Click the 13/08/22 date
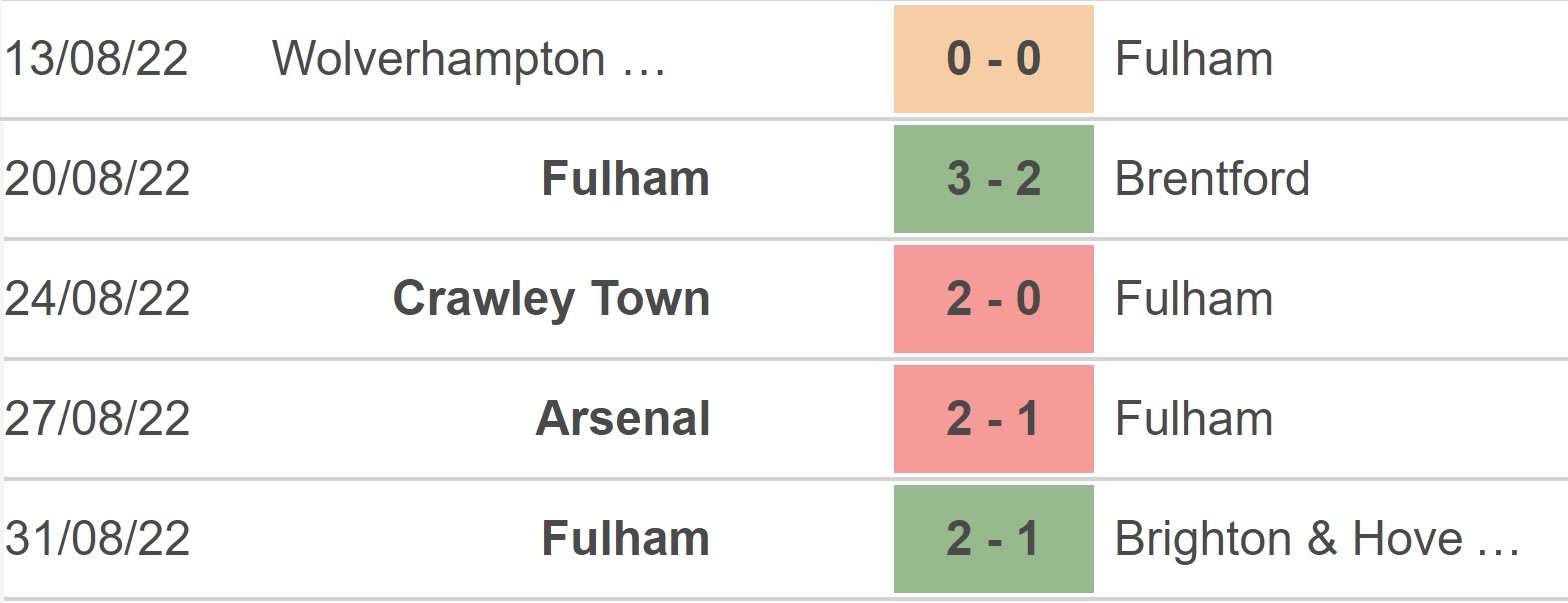The height and width of the screenshot is (603, 1568). tap(97, 59)
